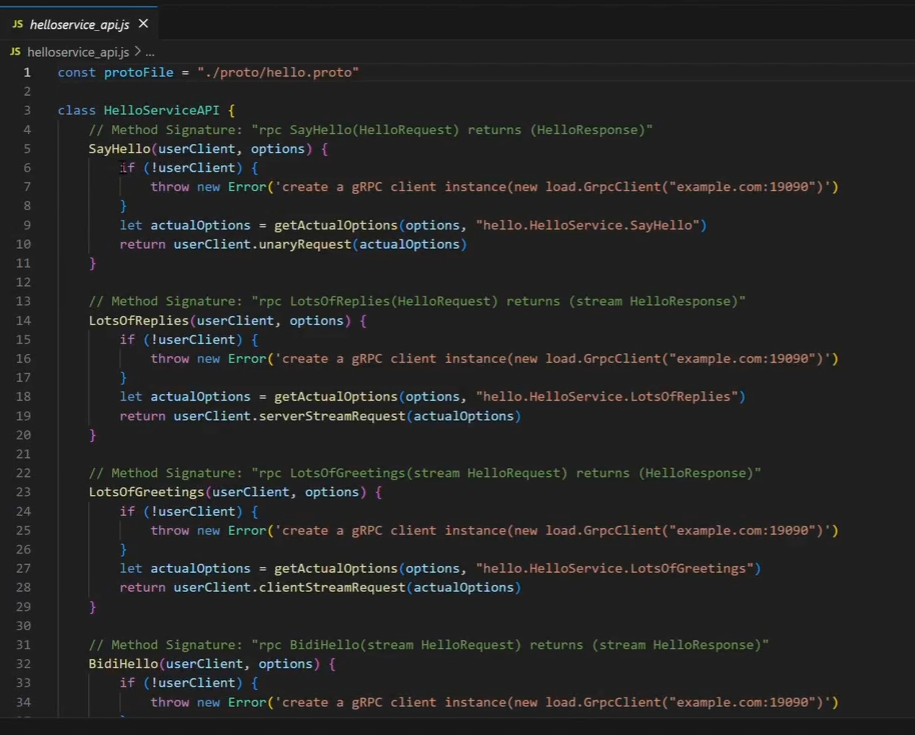
Task: Click line number 1 in the gutter
Action: 27,73
